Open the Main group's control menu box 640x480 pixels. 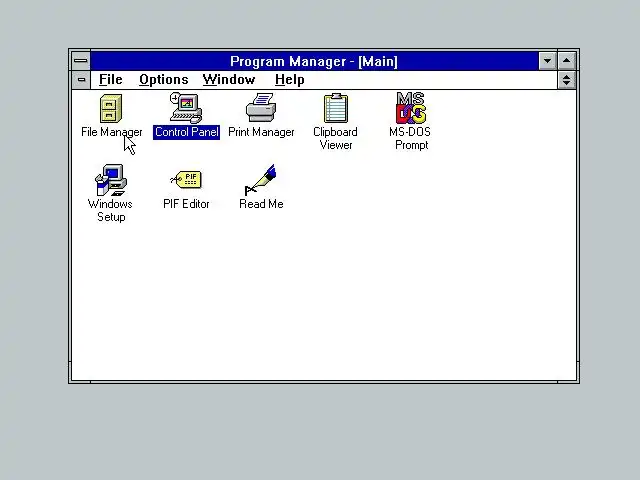point(81,80)
